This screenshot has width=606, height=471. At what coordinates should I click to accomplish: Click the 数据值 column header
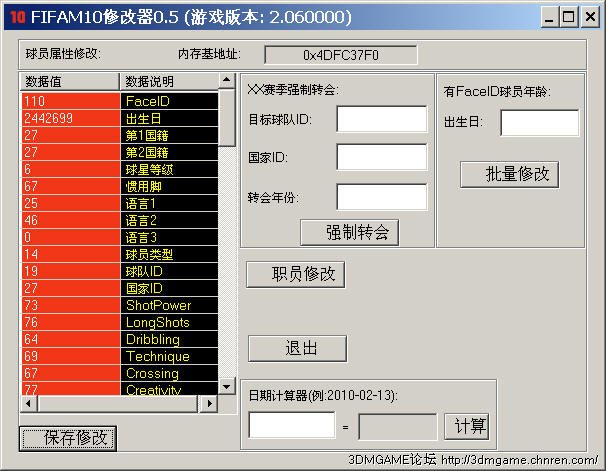[69, 81]
